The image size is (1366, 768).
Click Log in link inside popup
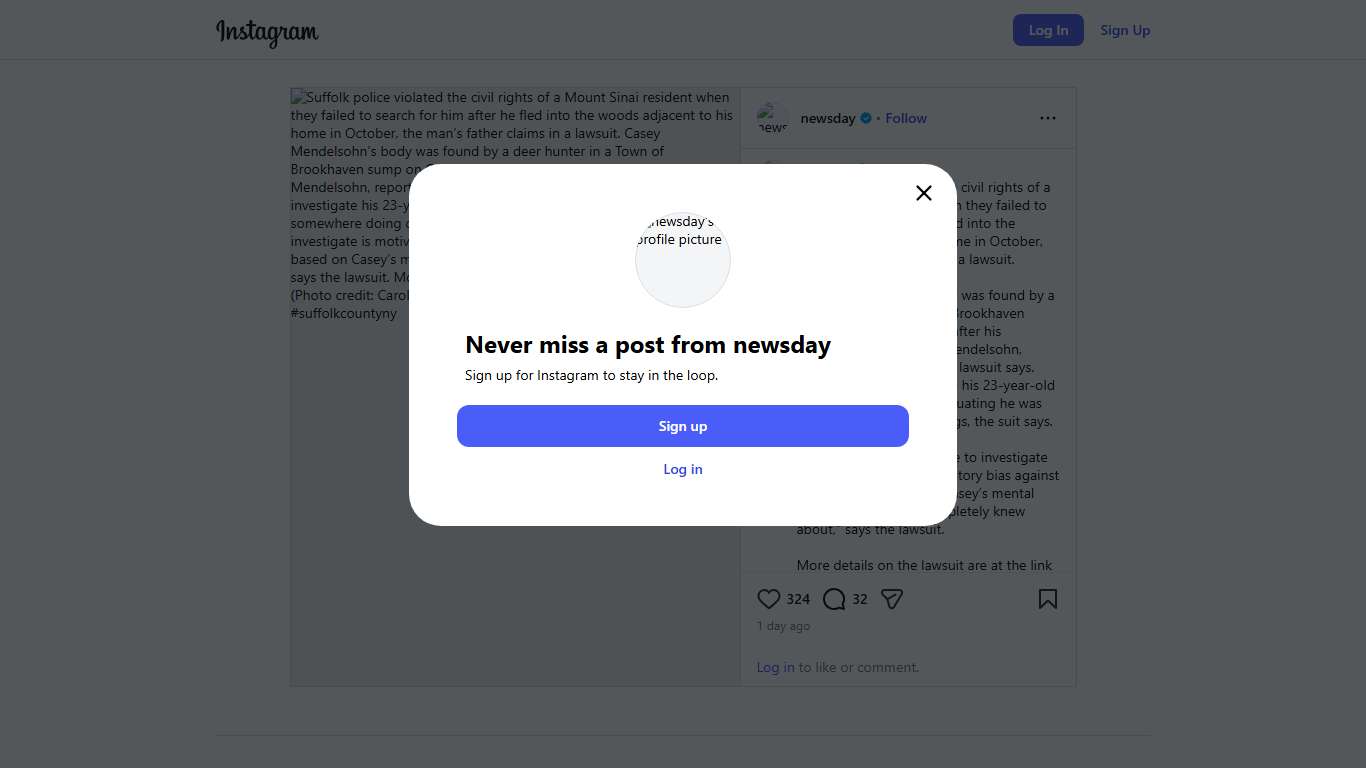coord(683,469)
